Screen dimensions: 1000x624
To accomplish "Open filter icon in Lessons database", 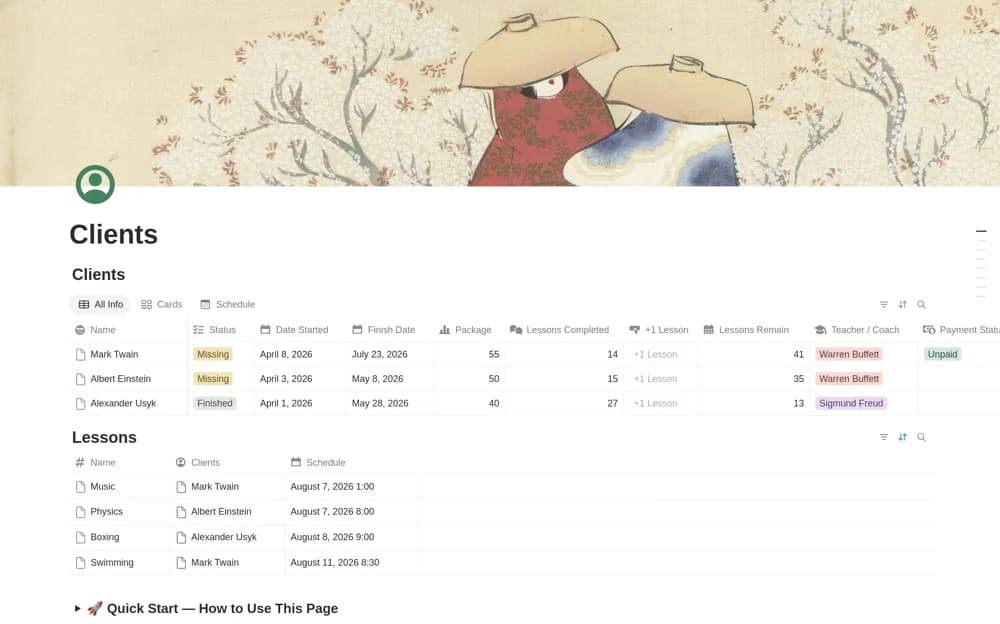I will point(883,437).
